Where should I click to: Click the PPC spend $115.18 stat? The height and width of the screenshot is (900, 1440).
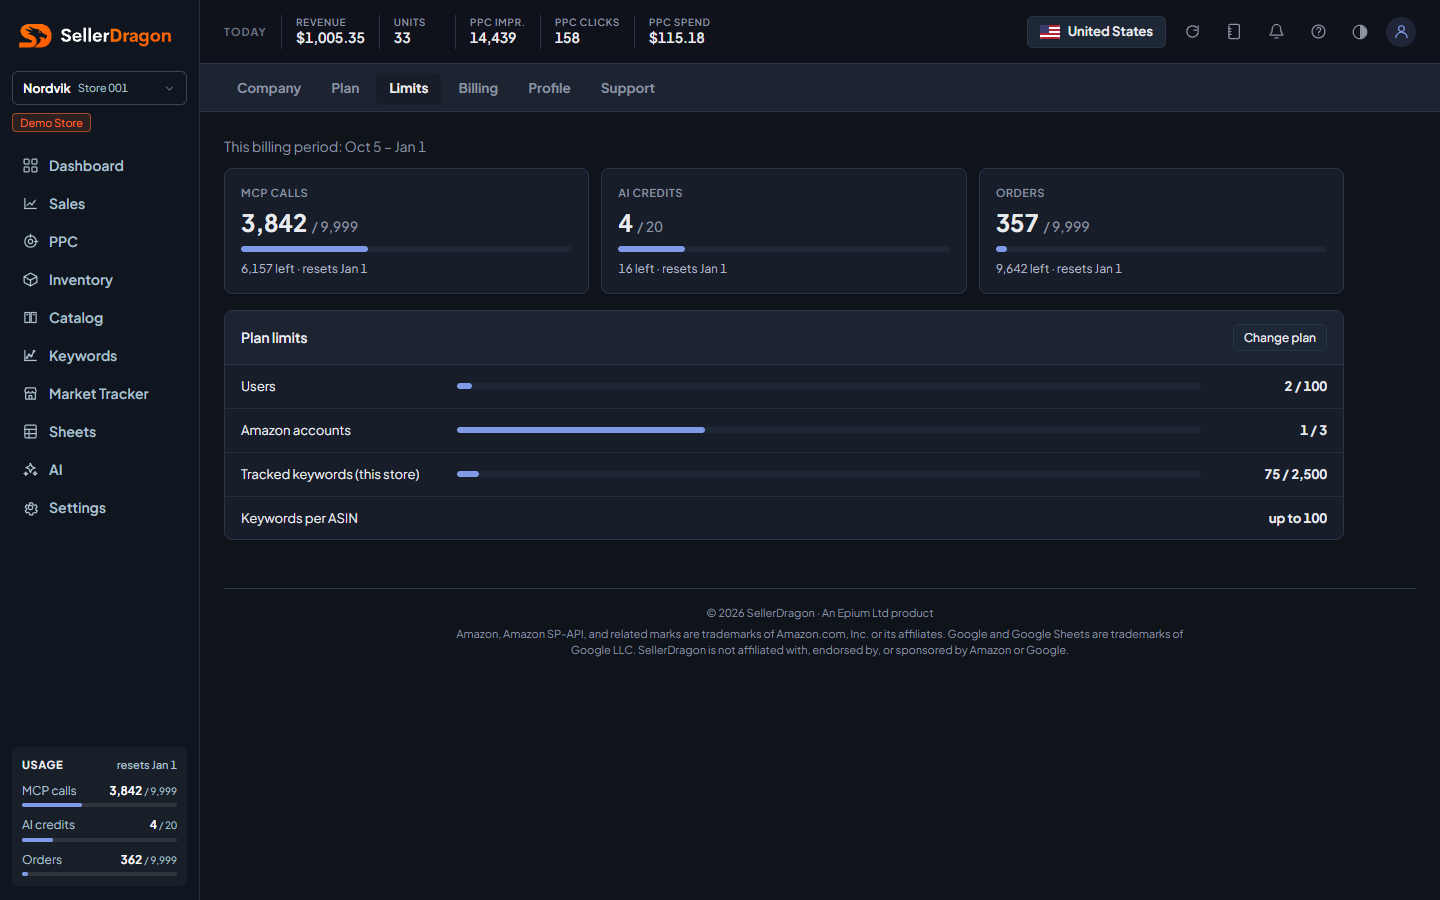679,31
